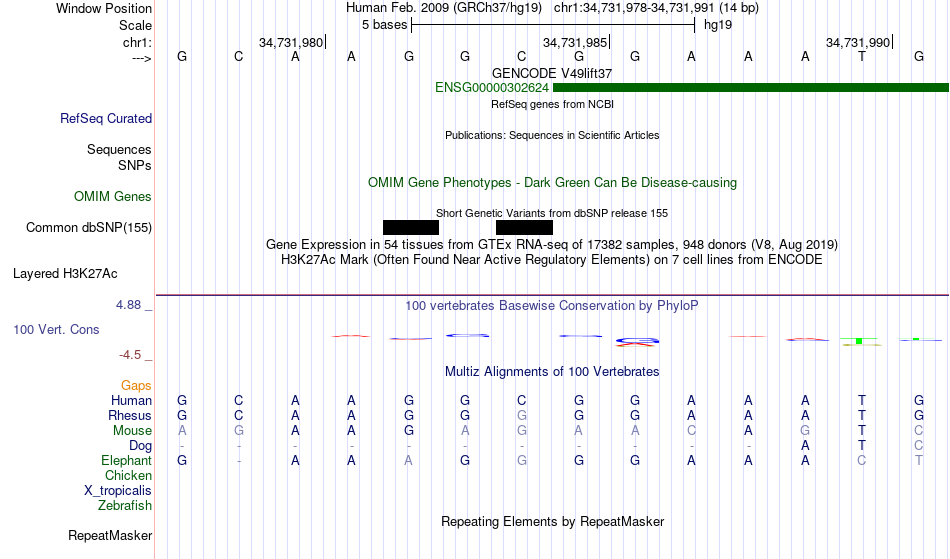Click the orange Gaps label
Image resolution: width=950 pixels, height=559 pixels.
[136, 386]
